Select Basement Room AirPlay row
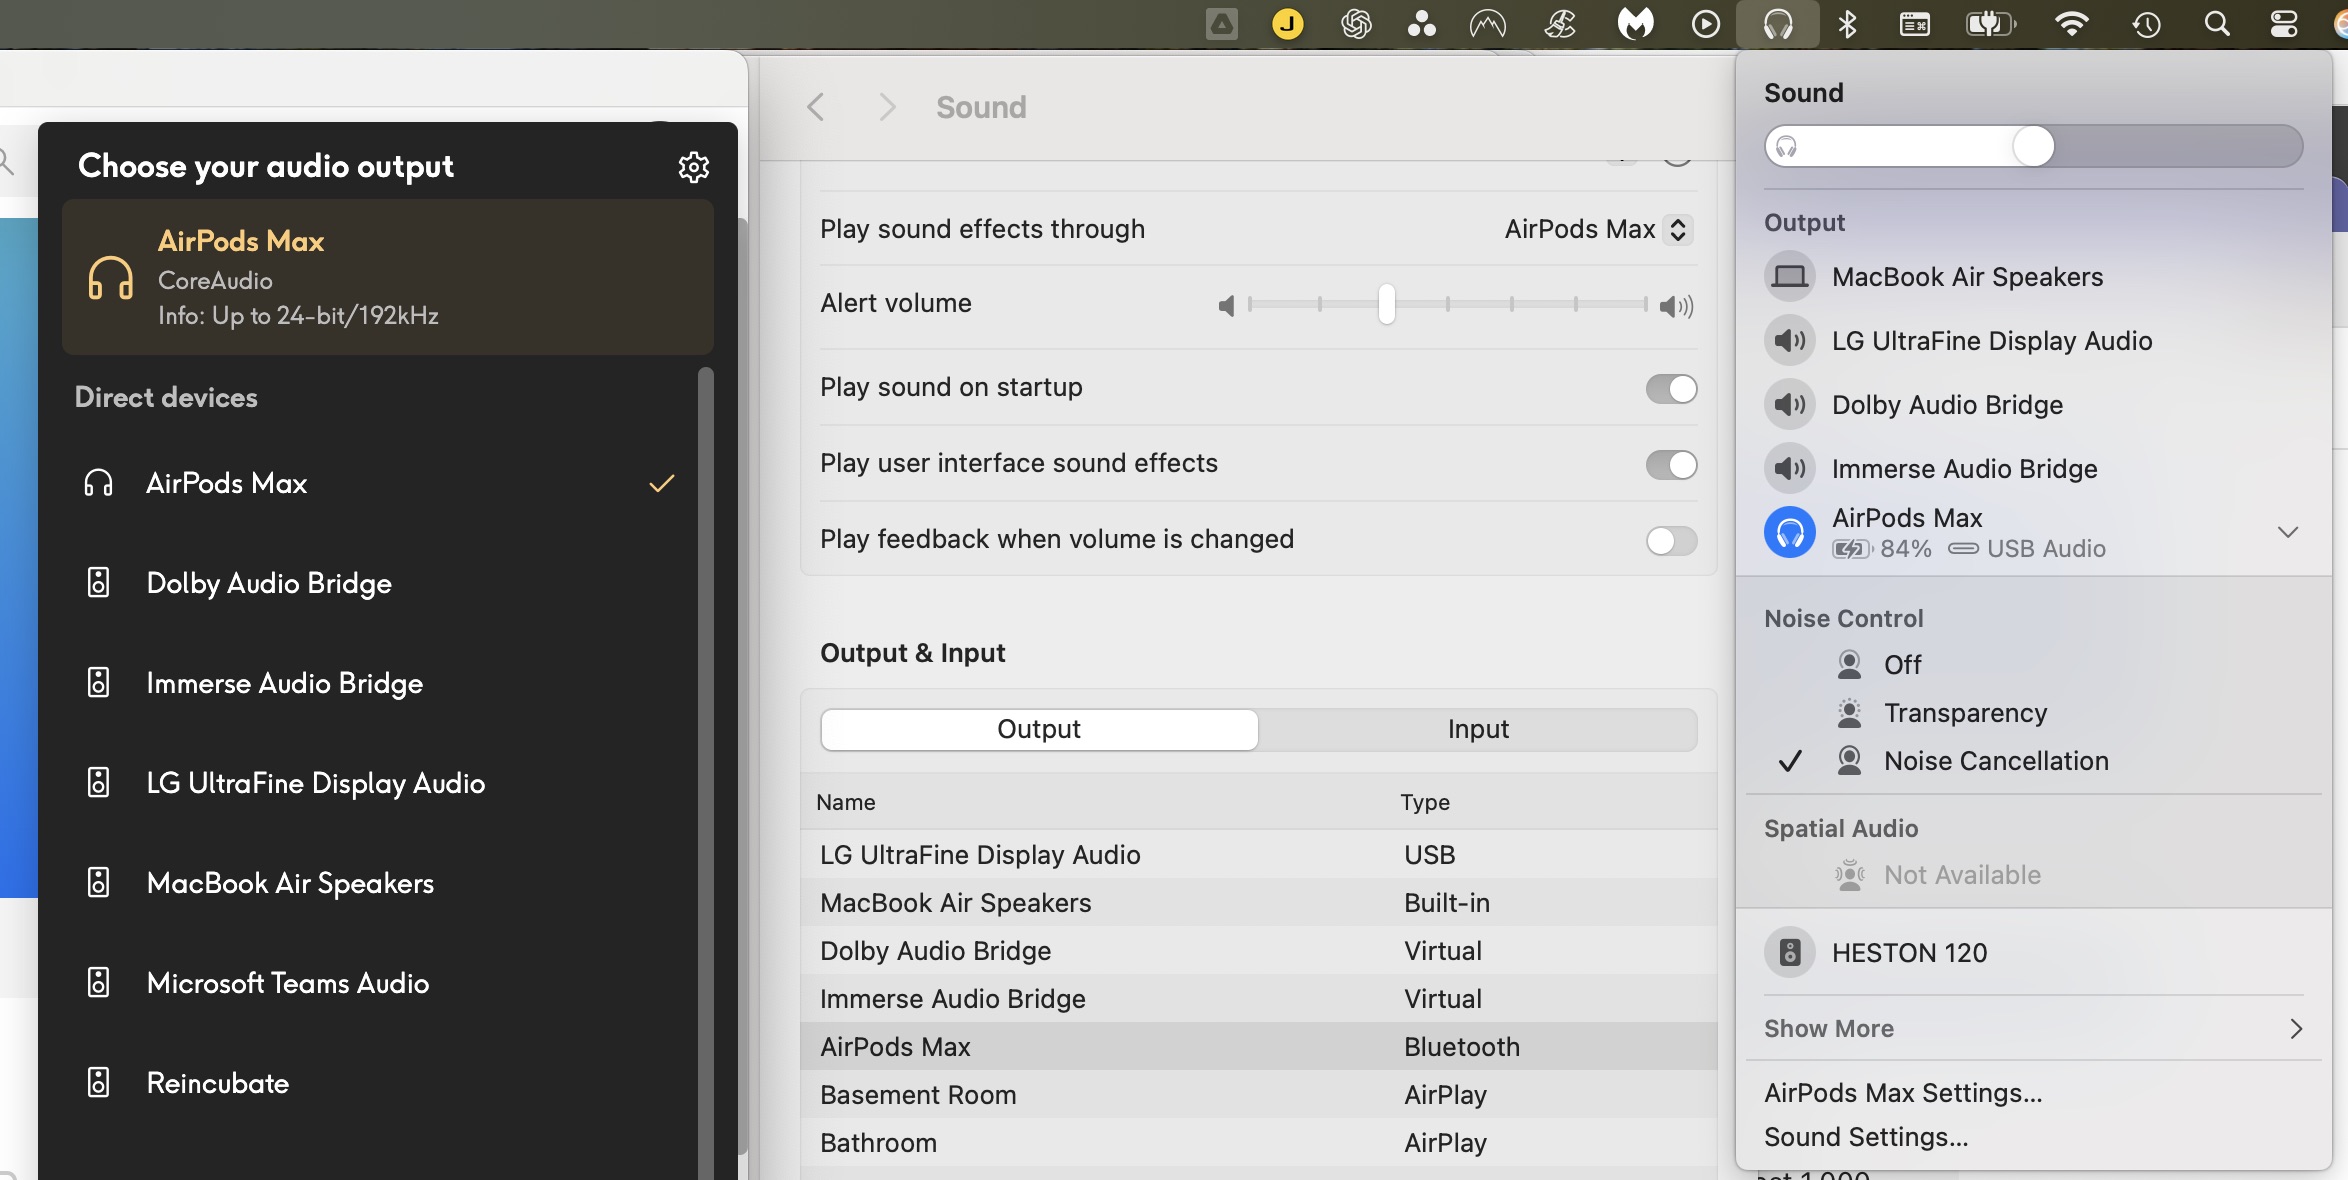 pyautogui.click(x=1258, y=1095)
